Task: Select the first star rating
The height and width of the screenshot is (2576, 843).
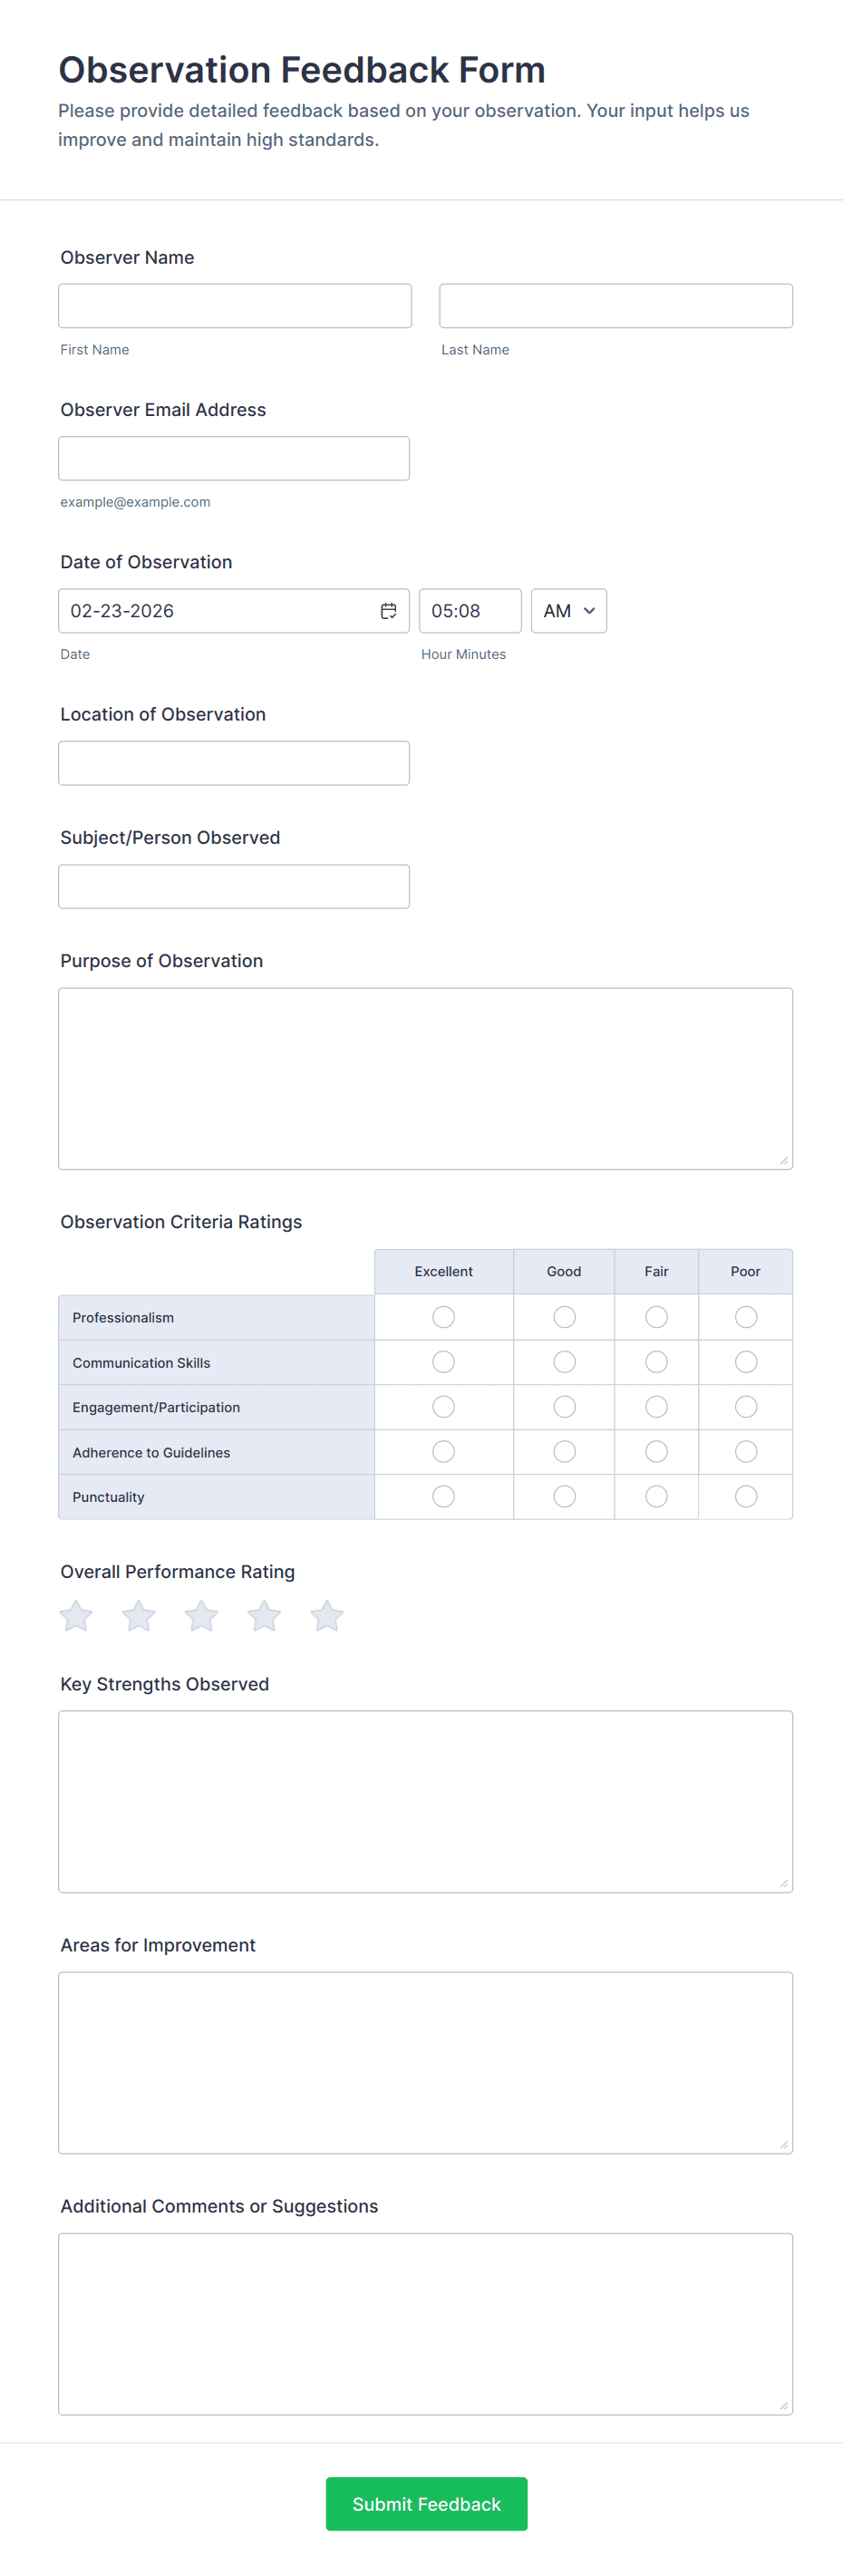Action: (76, 1616)
